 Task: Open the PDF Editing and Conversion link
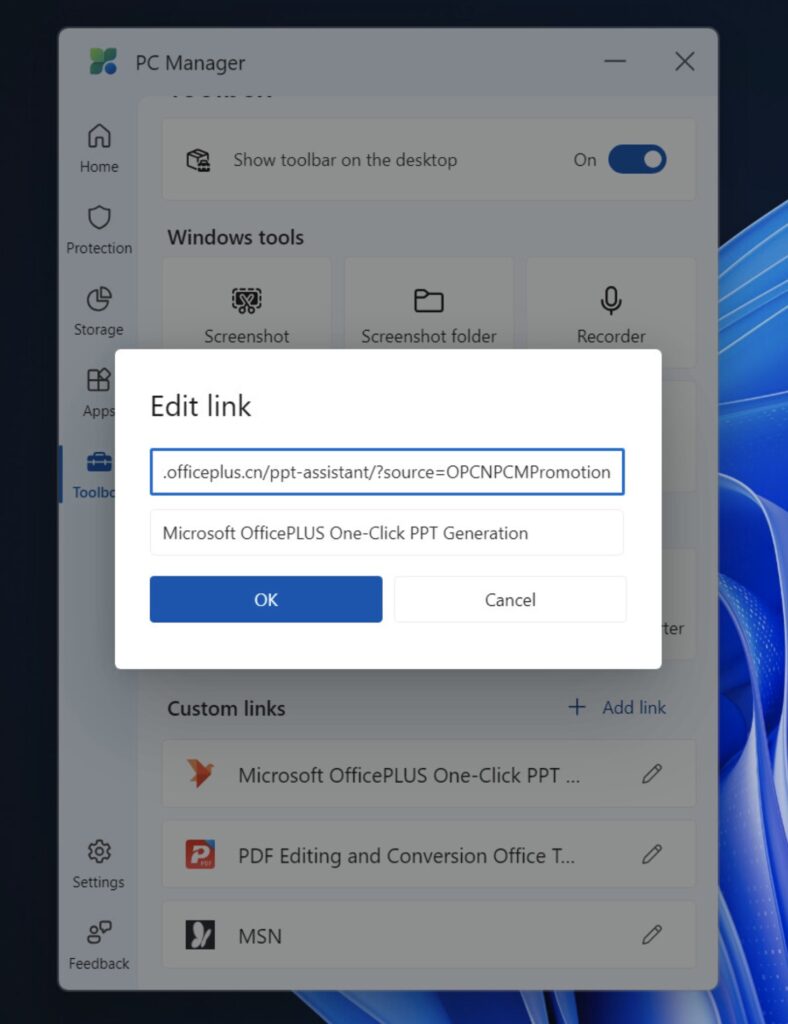[x=429, y=854]
